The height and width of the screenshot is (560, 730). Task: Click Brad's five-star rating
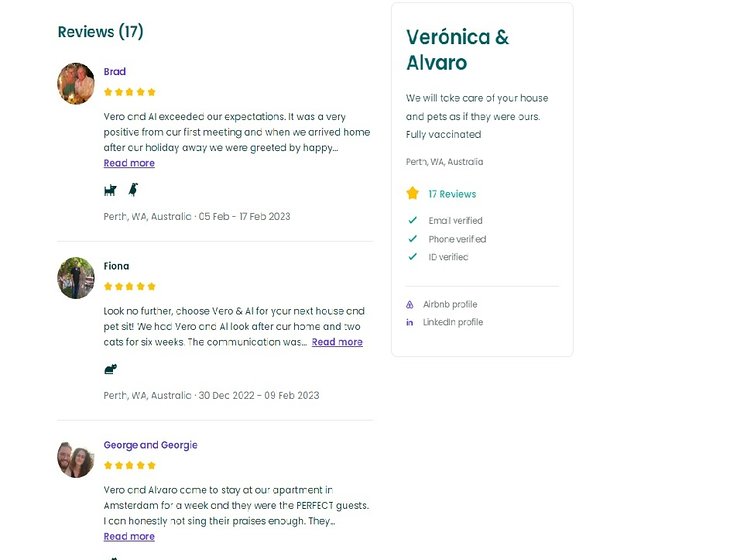(x=129, y=92)
